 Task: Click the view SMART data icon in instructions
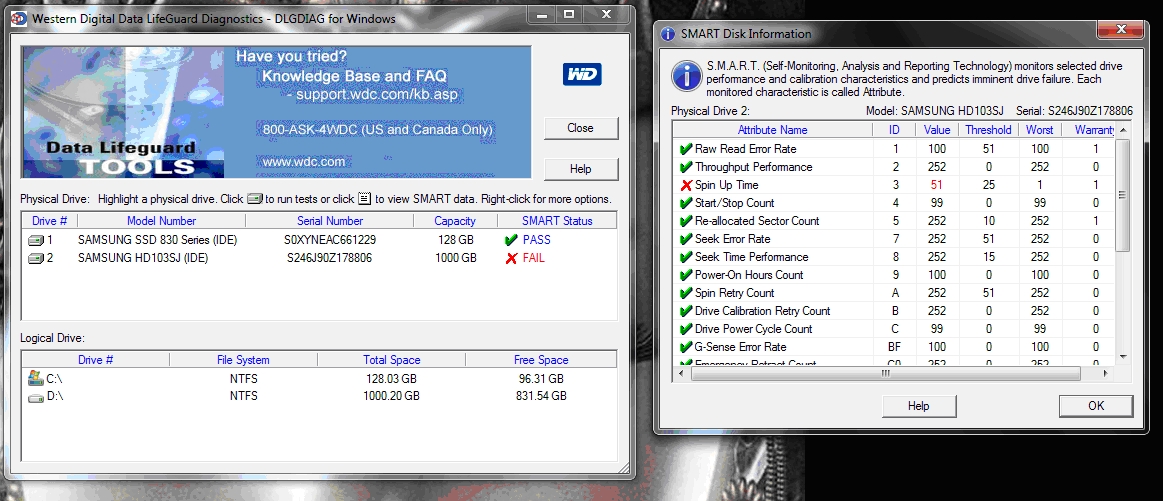364,199
